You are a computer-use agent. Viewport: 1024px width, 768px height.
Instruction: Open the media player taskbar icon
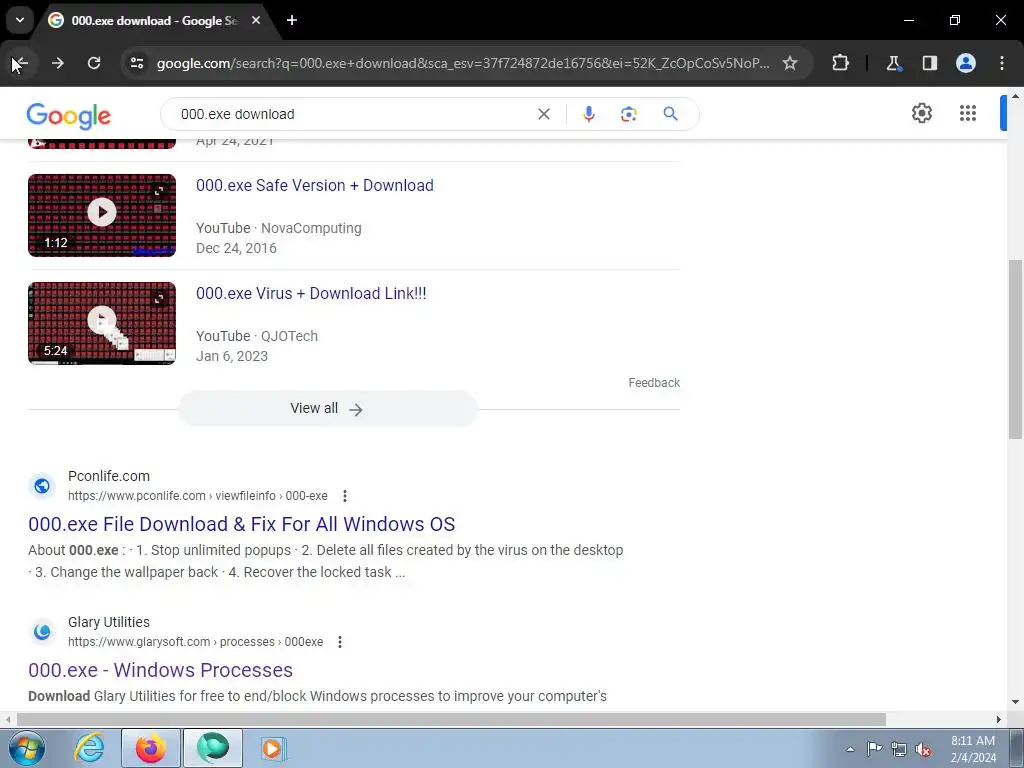[272, 748]
